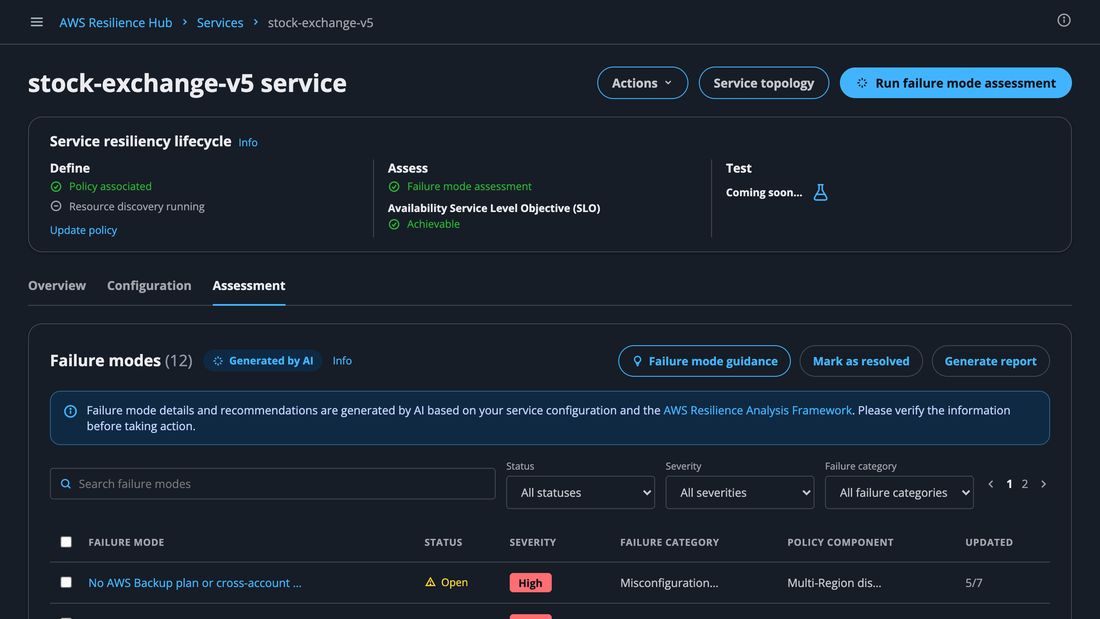This screenshot has height=619, width=1100.
Task: Open the Update policy link
Action: (x=83, y=230)
